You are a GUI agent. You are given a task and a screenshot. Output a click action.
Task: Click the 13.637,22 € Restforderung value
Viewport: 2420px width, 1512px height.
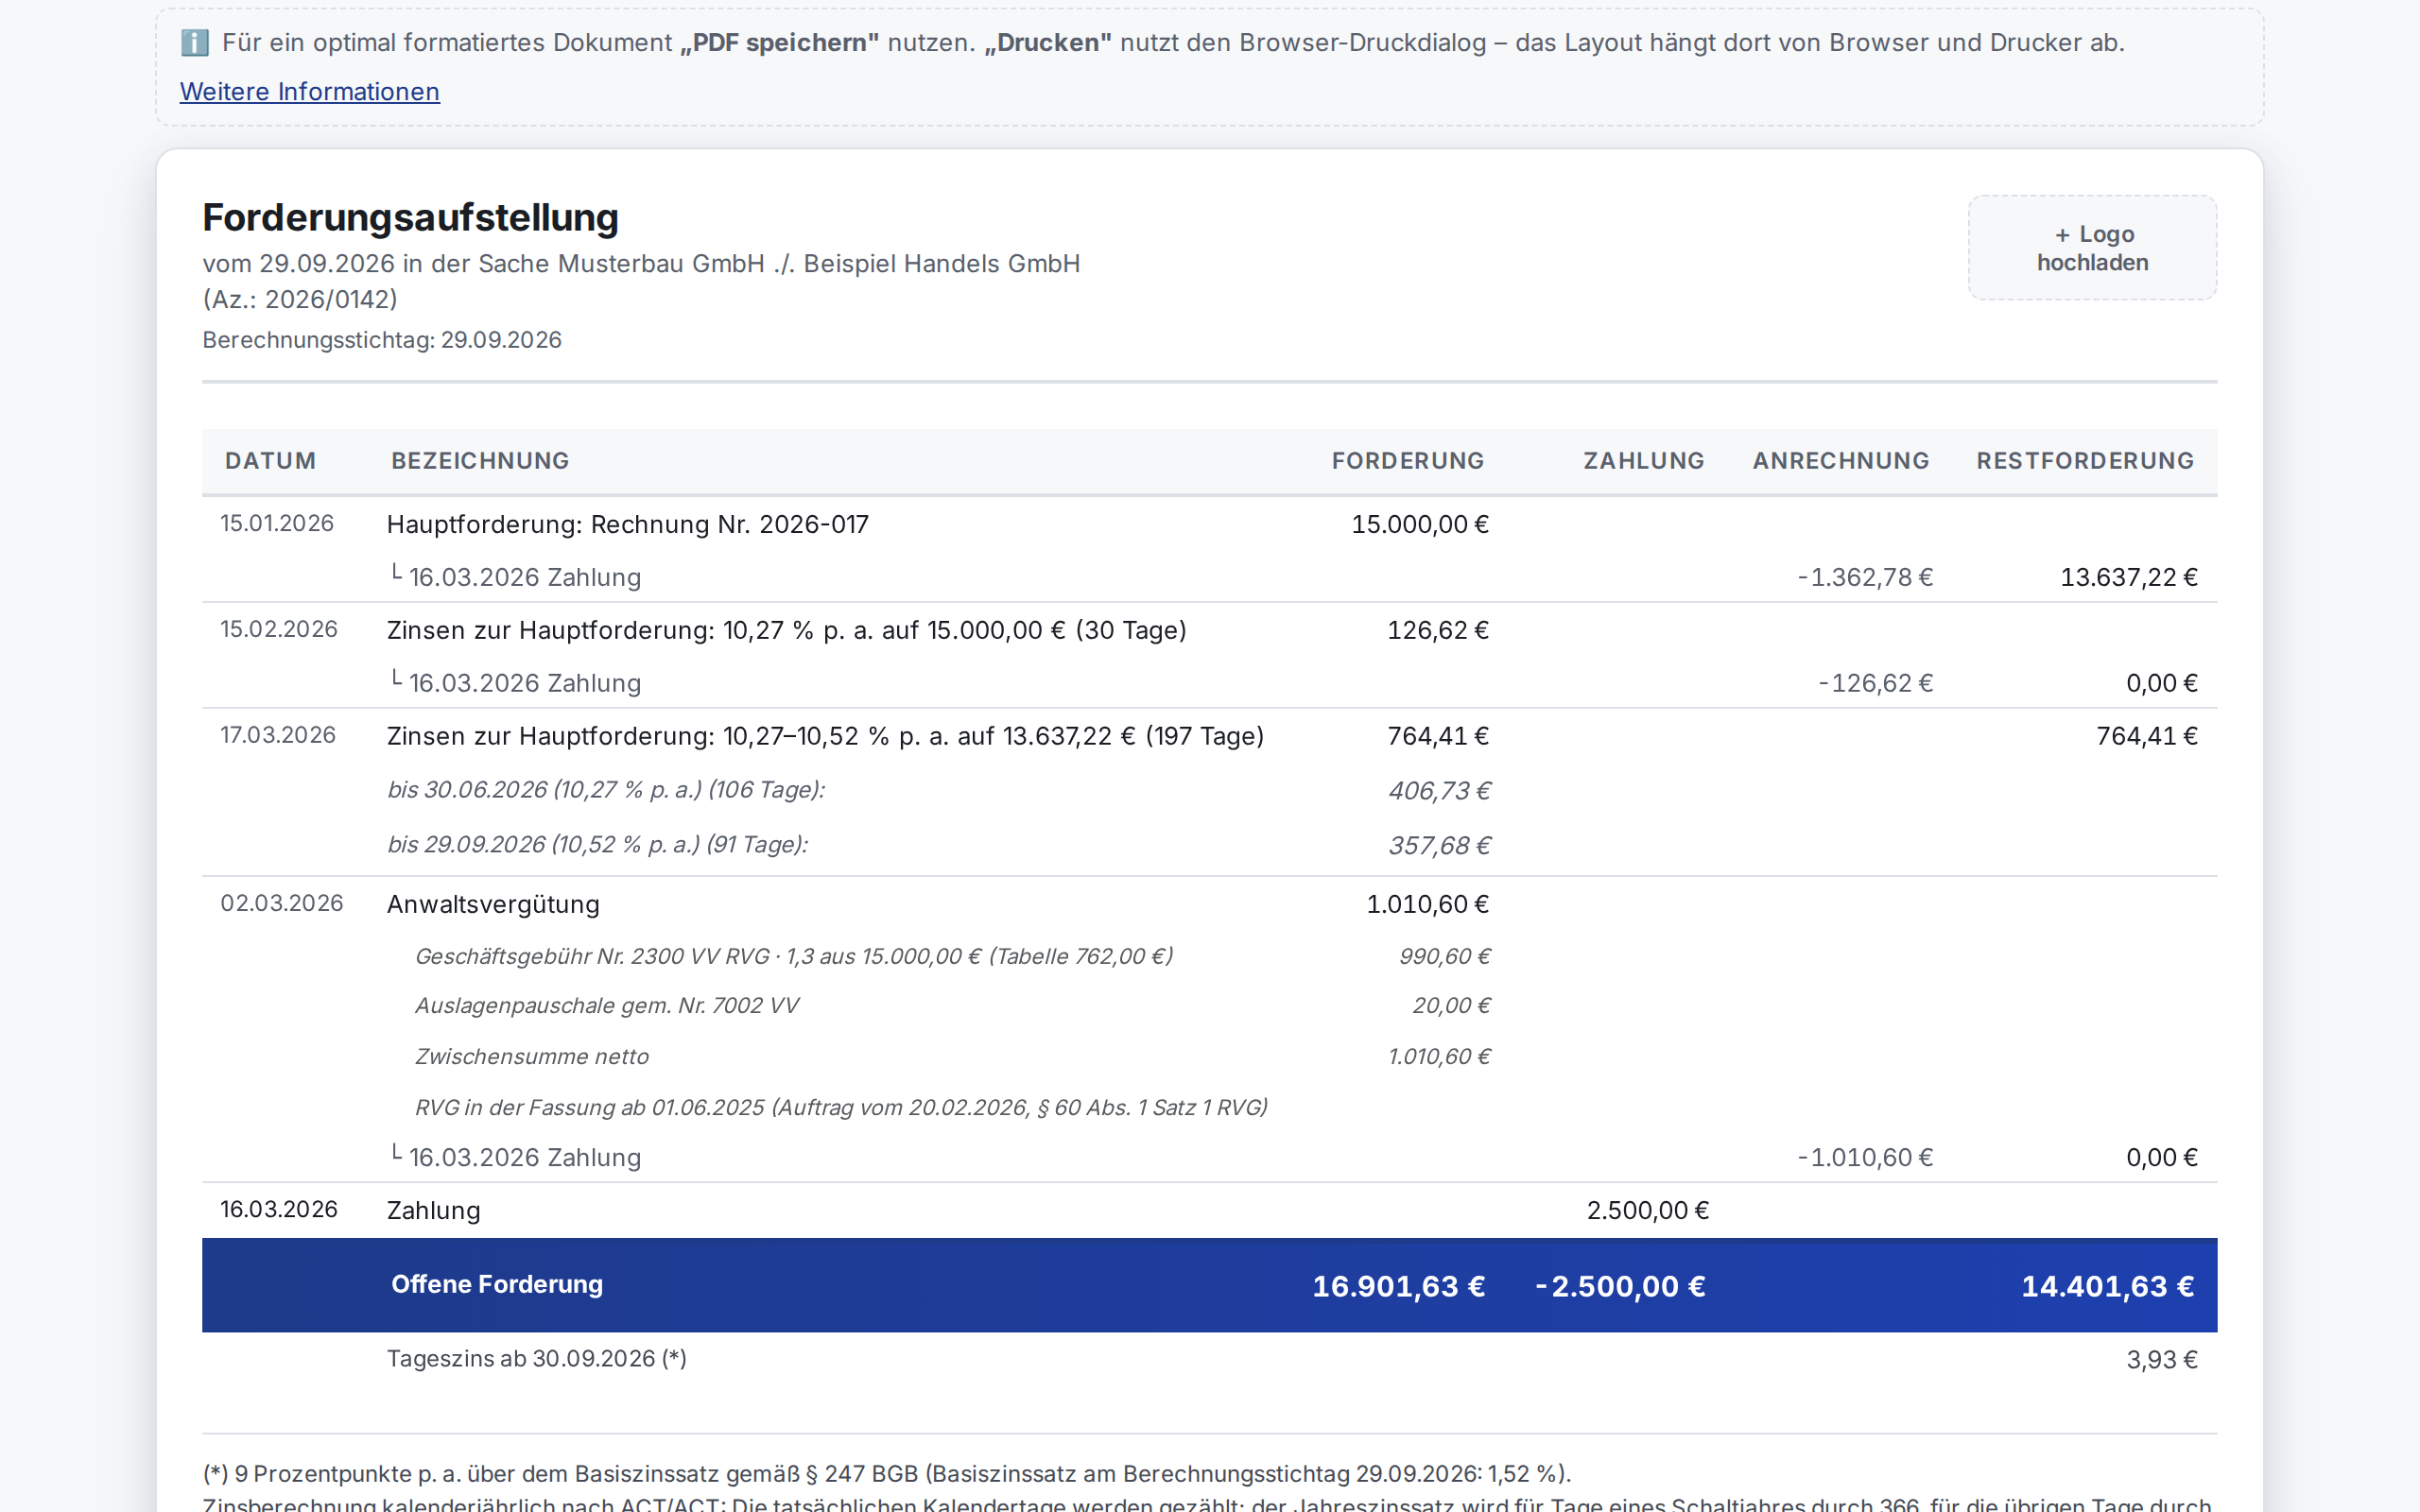2129,577
